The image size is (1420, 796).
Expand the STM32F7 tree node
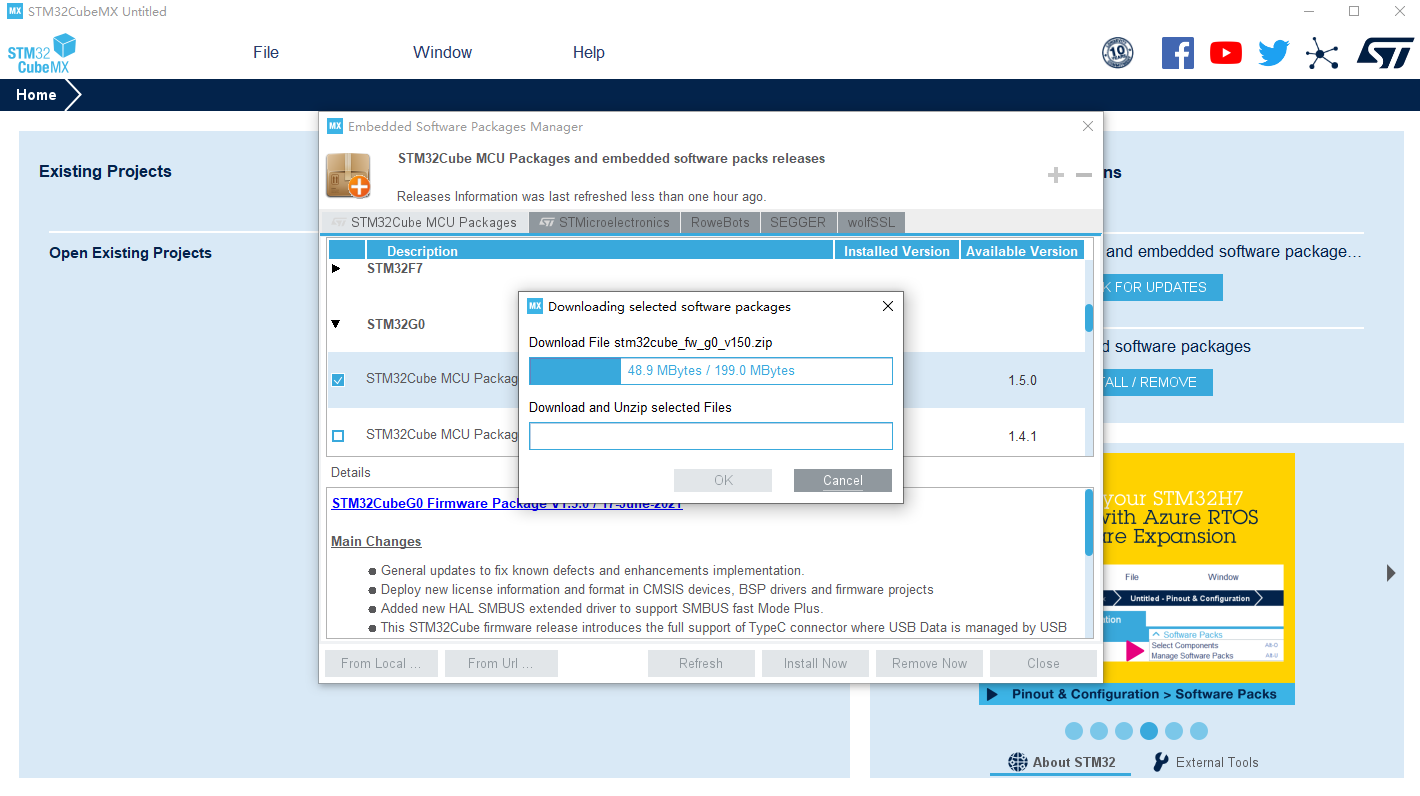tap(336, 268)
